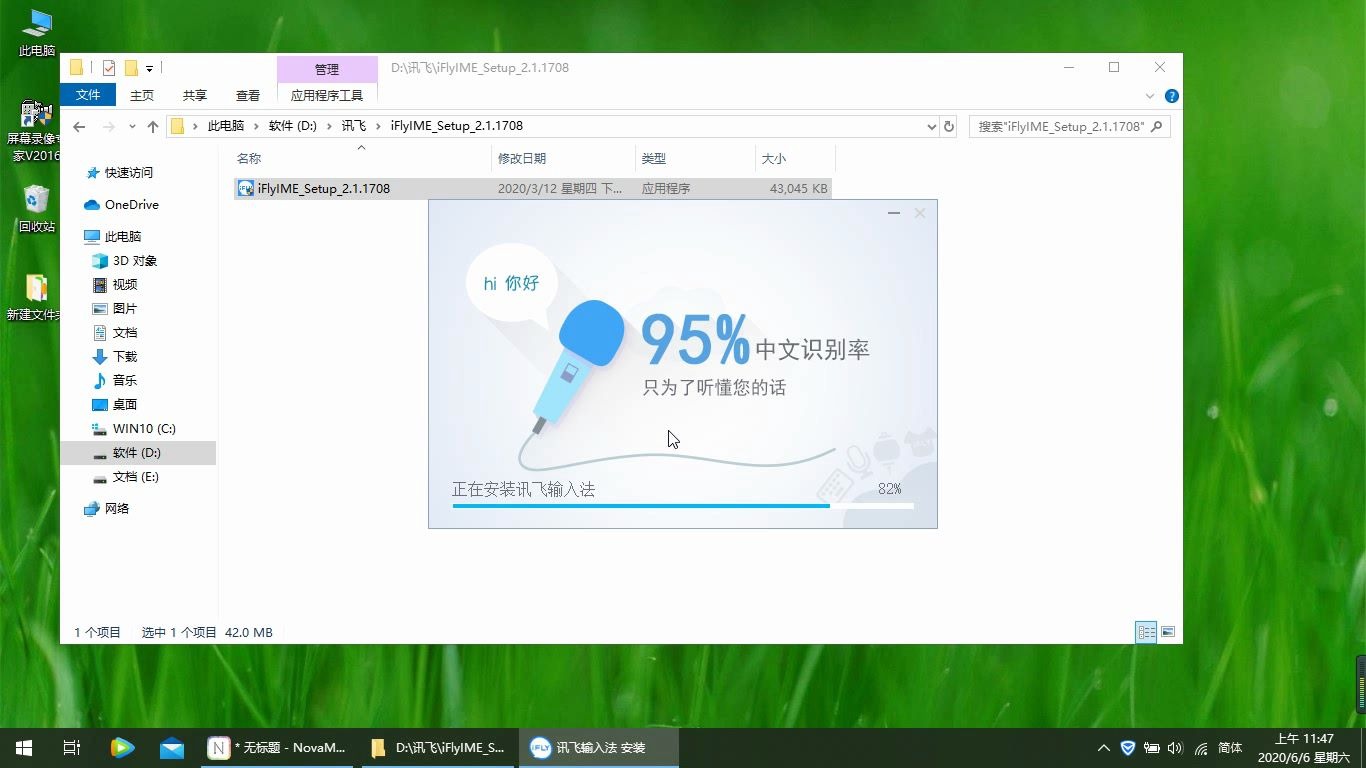Open 音乐 folder in navigation pane
Screen dimensions: 1366x768
[x=124, y=380]
